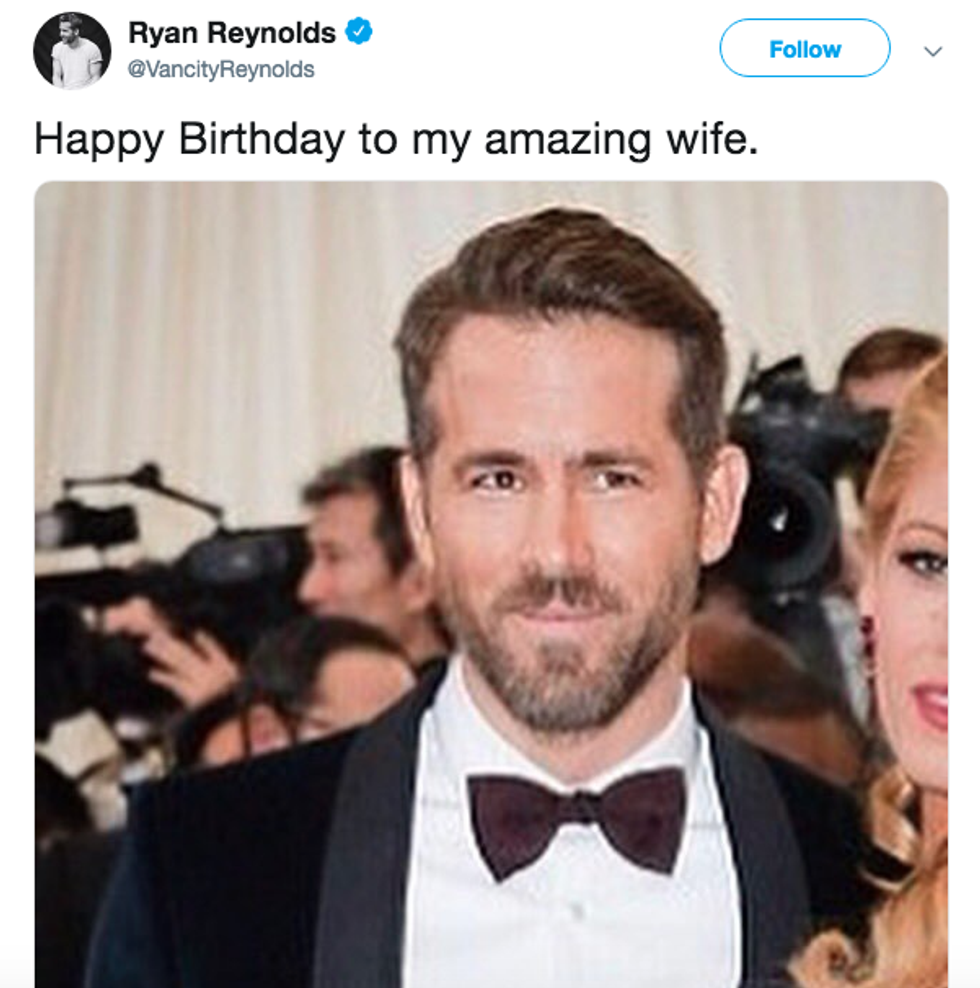Show the dropdown caret at the tweet's top right
Image resolution: width=980 pixels, height=988 pixels.
pos(933,50)
